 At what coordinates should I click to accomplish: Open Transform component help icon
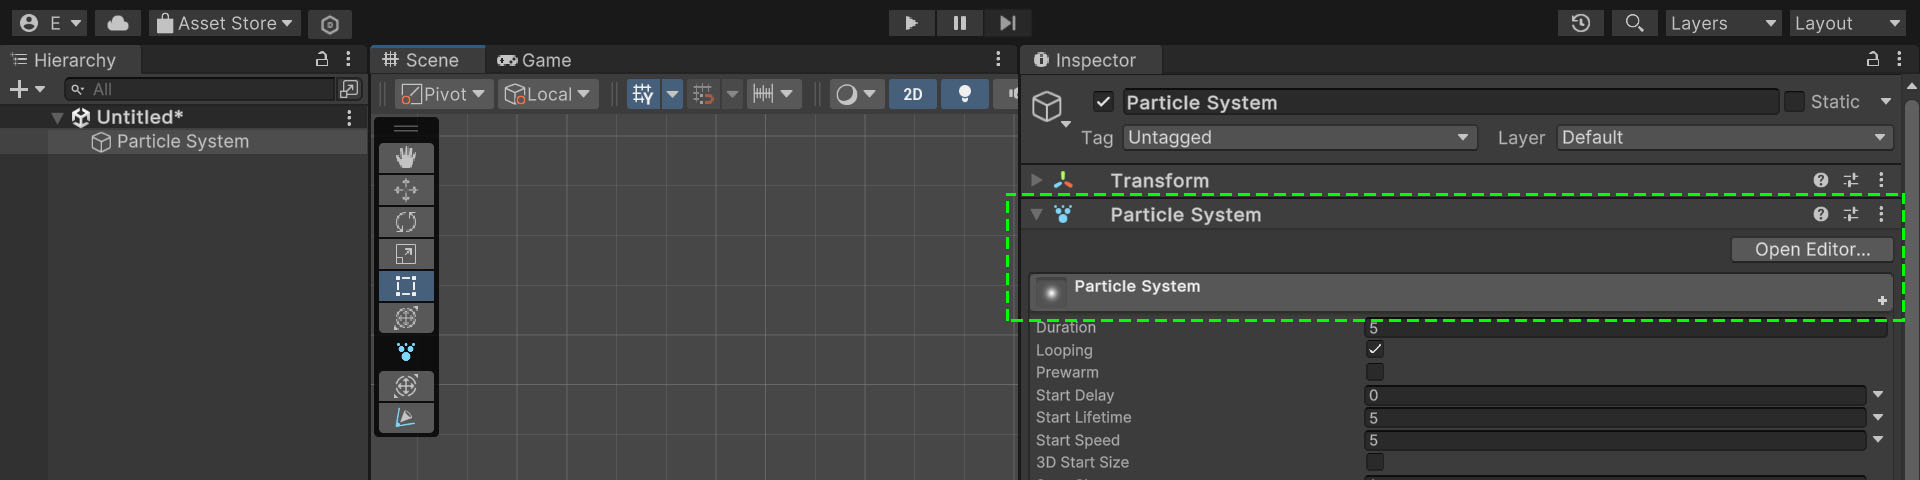point(1821,181)
